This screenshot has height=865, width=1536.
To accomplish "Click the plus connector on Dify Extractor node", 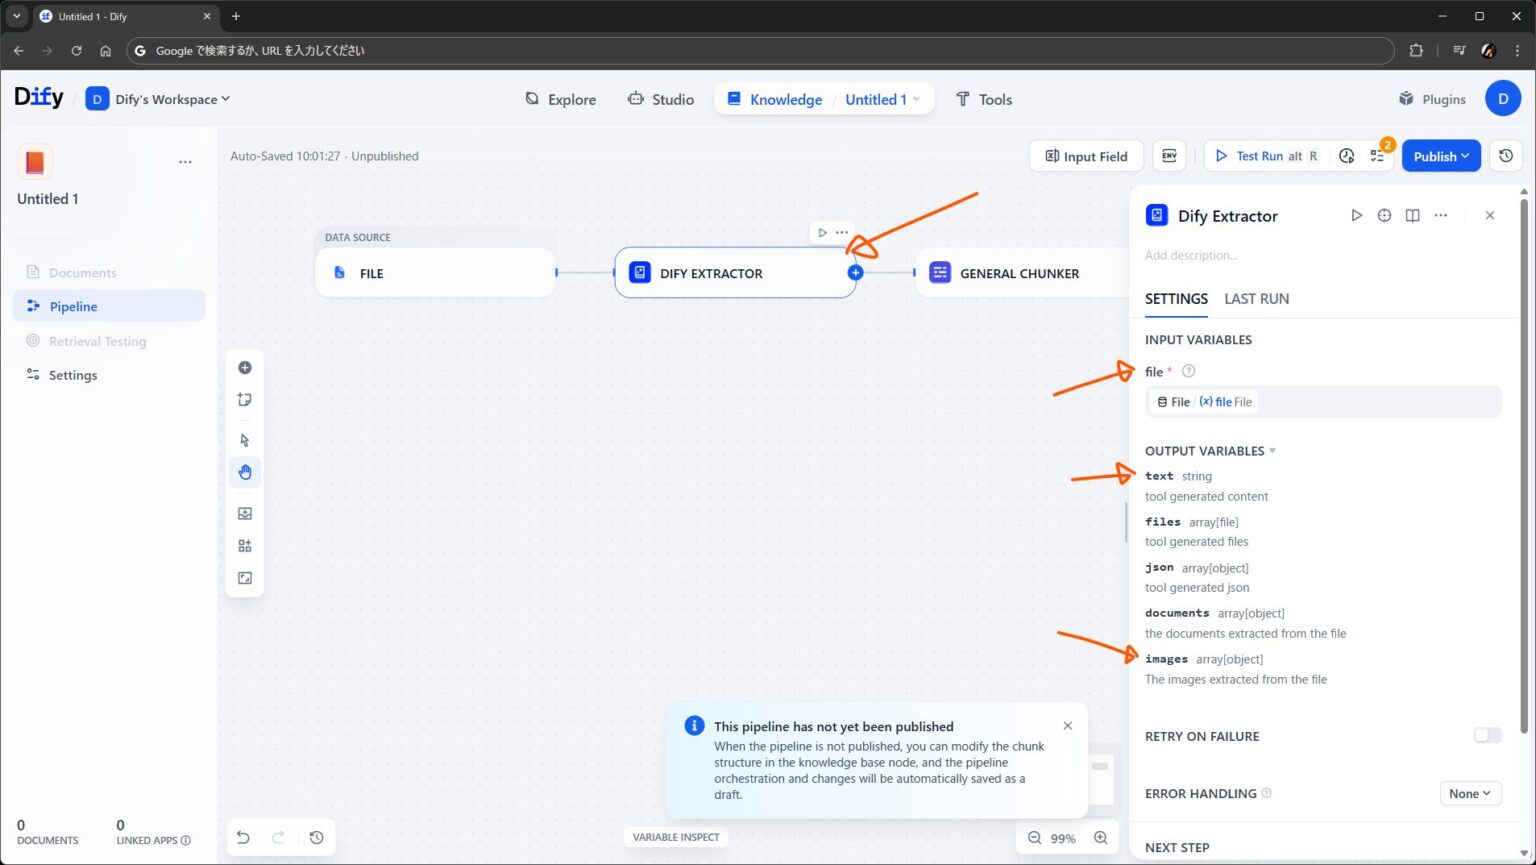I will 856,272.
